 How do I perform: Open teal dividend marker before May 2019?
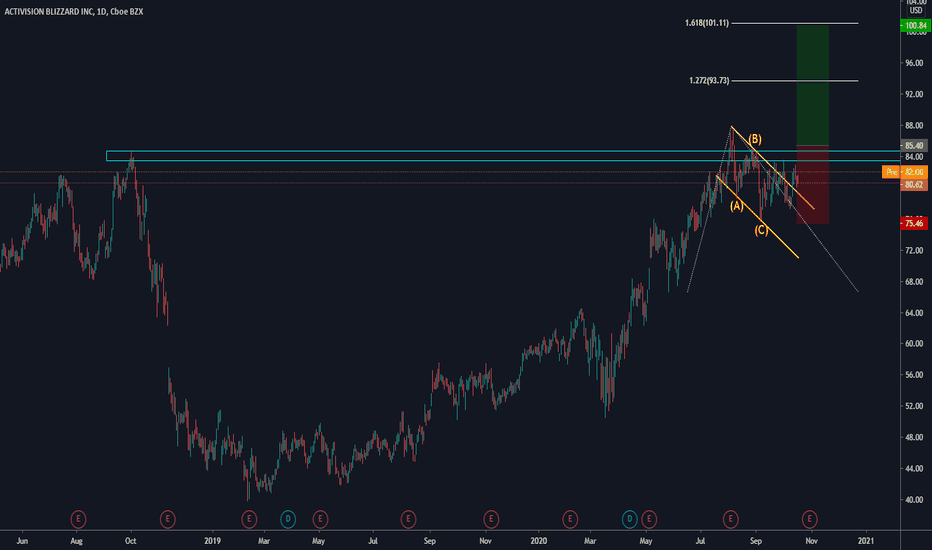(288, 519)
